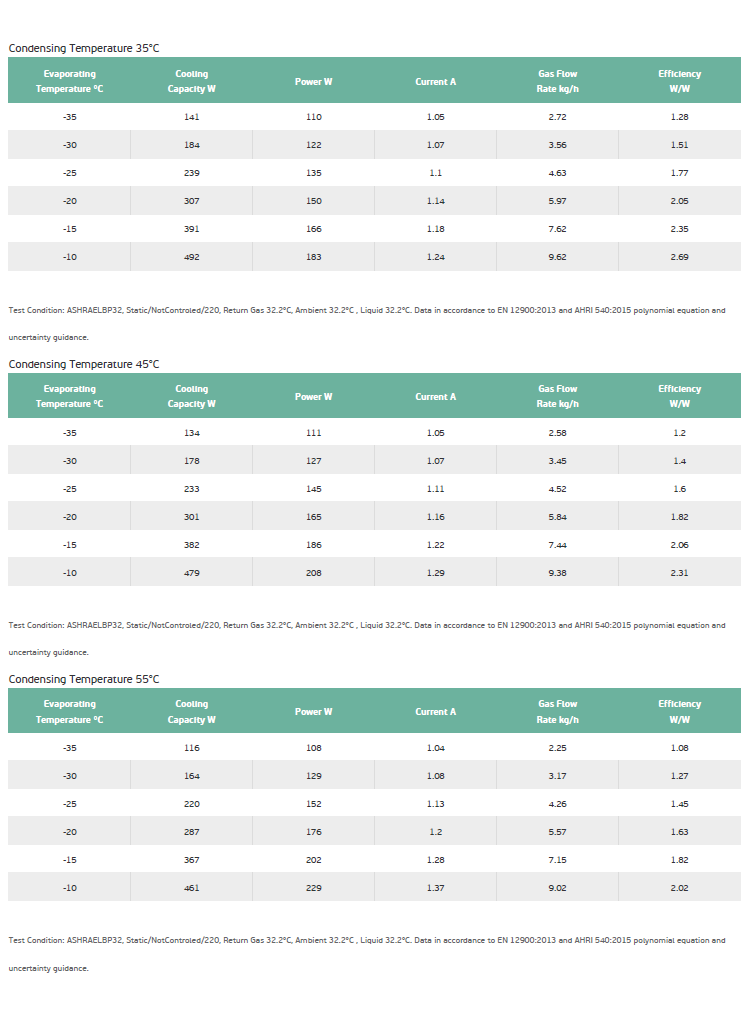Select gas flow value 7.62
This screenshot has height=1020, width=750.
(x=557, y=229)
